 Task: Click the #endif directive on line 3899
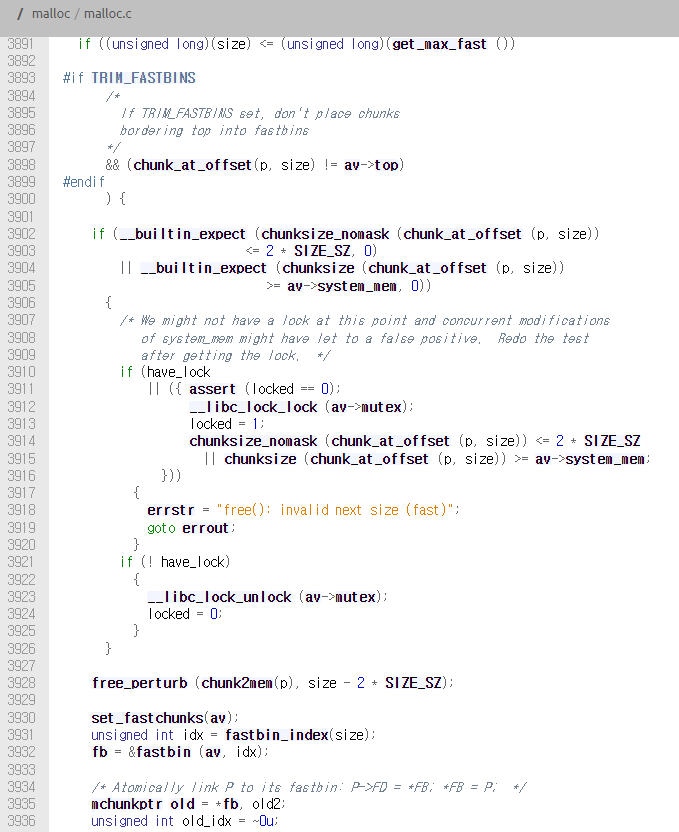(x=84, y=182)
